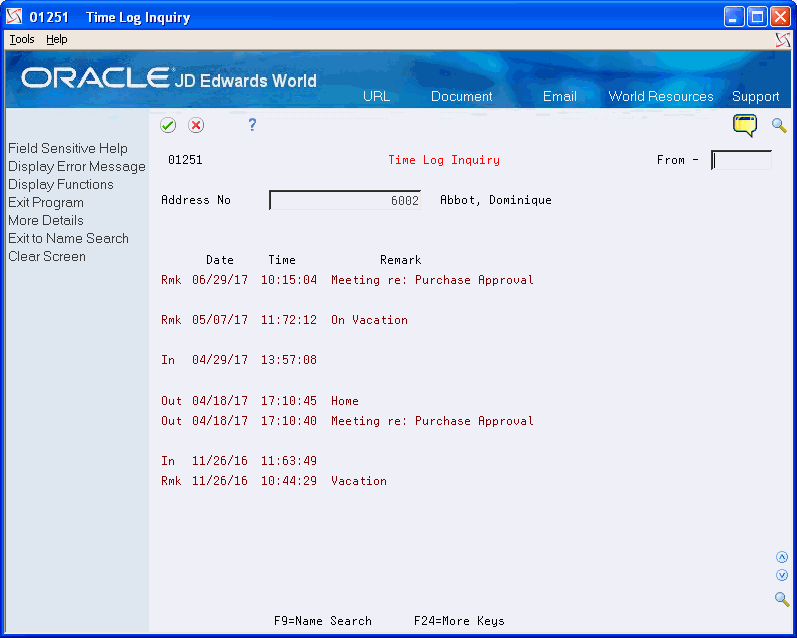Image resolution: width=797 pixels, height=638 pixels.
Task: Click the On Vacation remark
Action: pos(369,320)
